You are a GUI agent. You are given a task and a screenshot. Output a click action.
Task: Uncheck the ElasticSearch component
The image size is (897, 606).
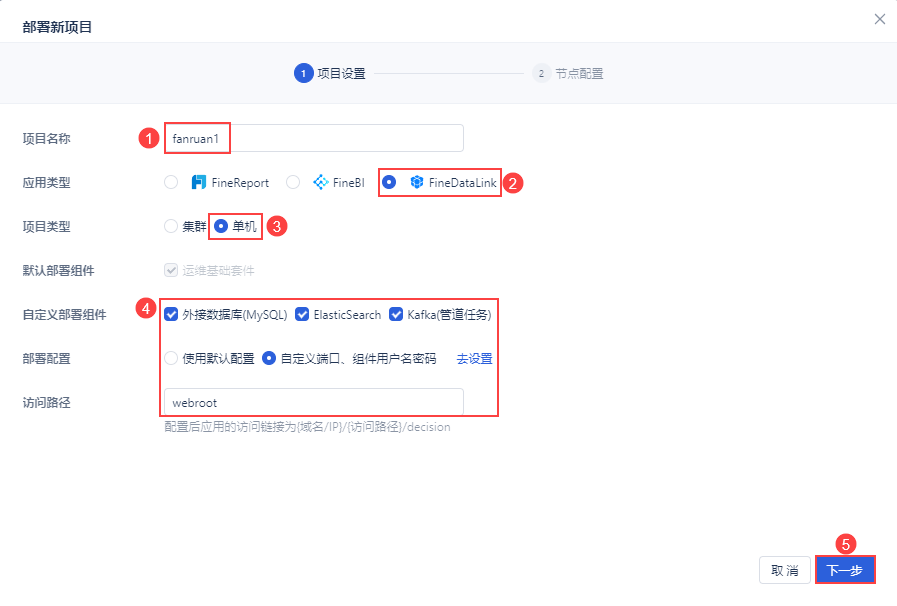[302, 314]
